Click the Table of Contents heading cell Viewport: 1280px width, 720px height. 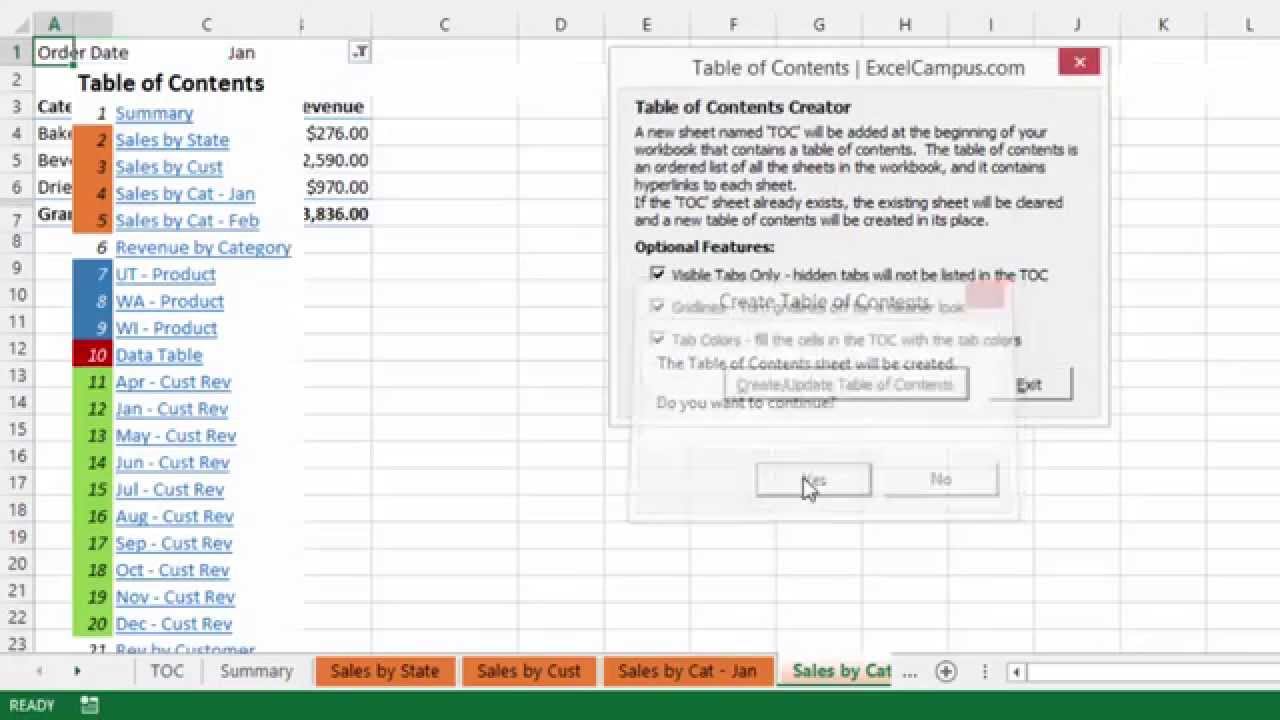pyautogui.click(x=171, y=83)
